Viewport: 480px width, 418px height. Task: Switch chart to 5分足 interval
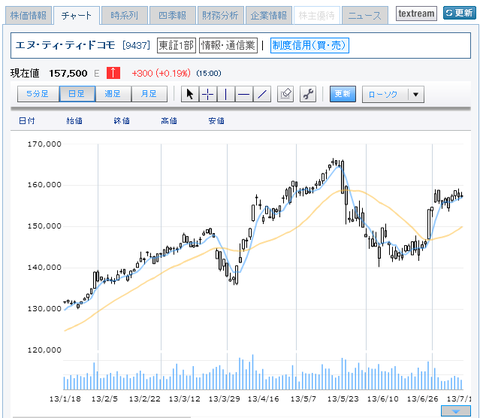[38, 94]
